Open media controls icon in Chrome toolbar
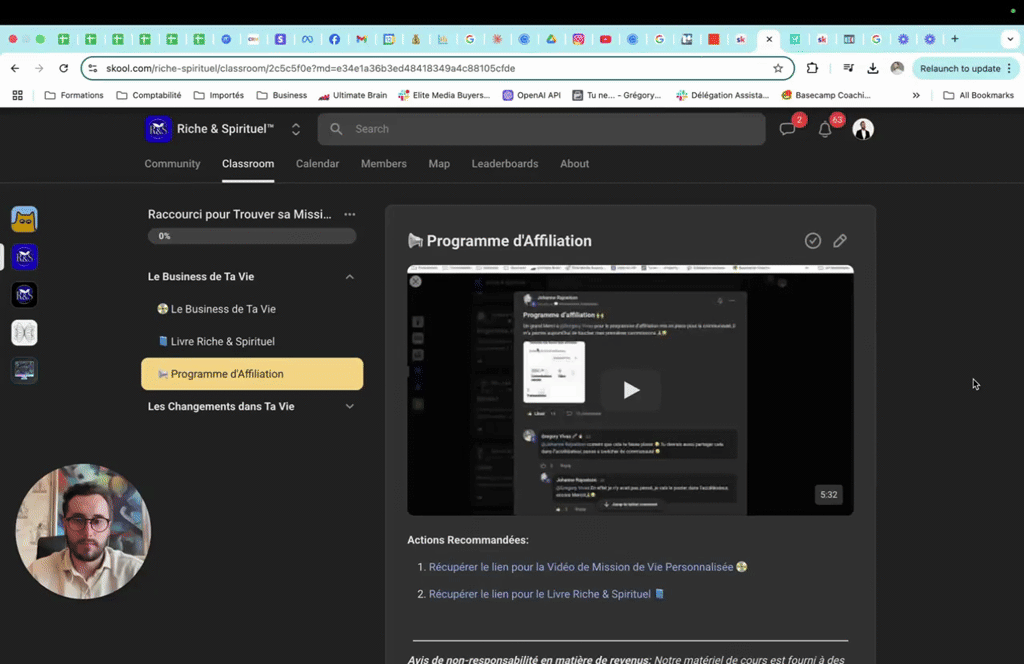Screen dimensions: 1024x664 pyautogui.click(x=848, y=68)
